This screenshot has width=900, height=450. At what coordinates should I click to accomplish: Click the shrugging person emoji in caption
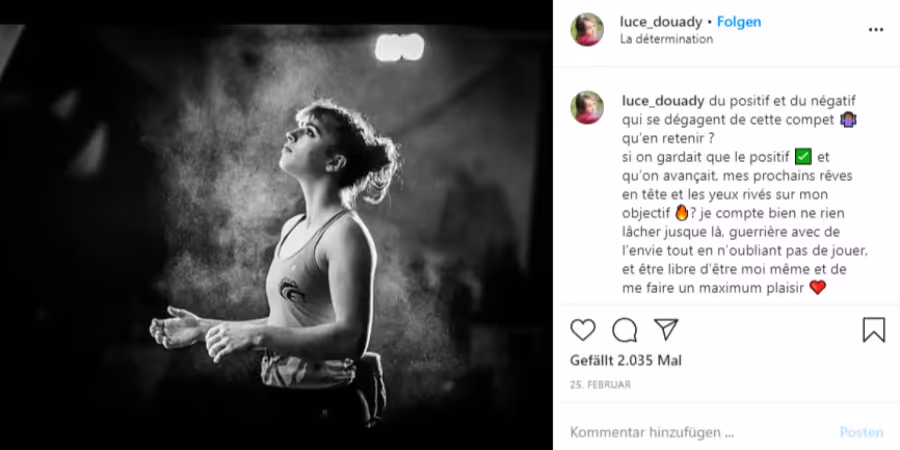[848, 119]
